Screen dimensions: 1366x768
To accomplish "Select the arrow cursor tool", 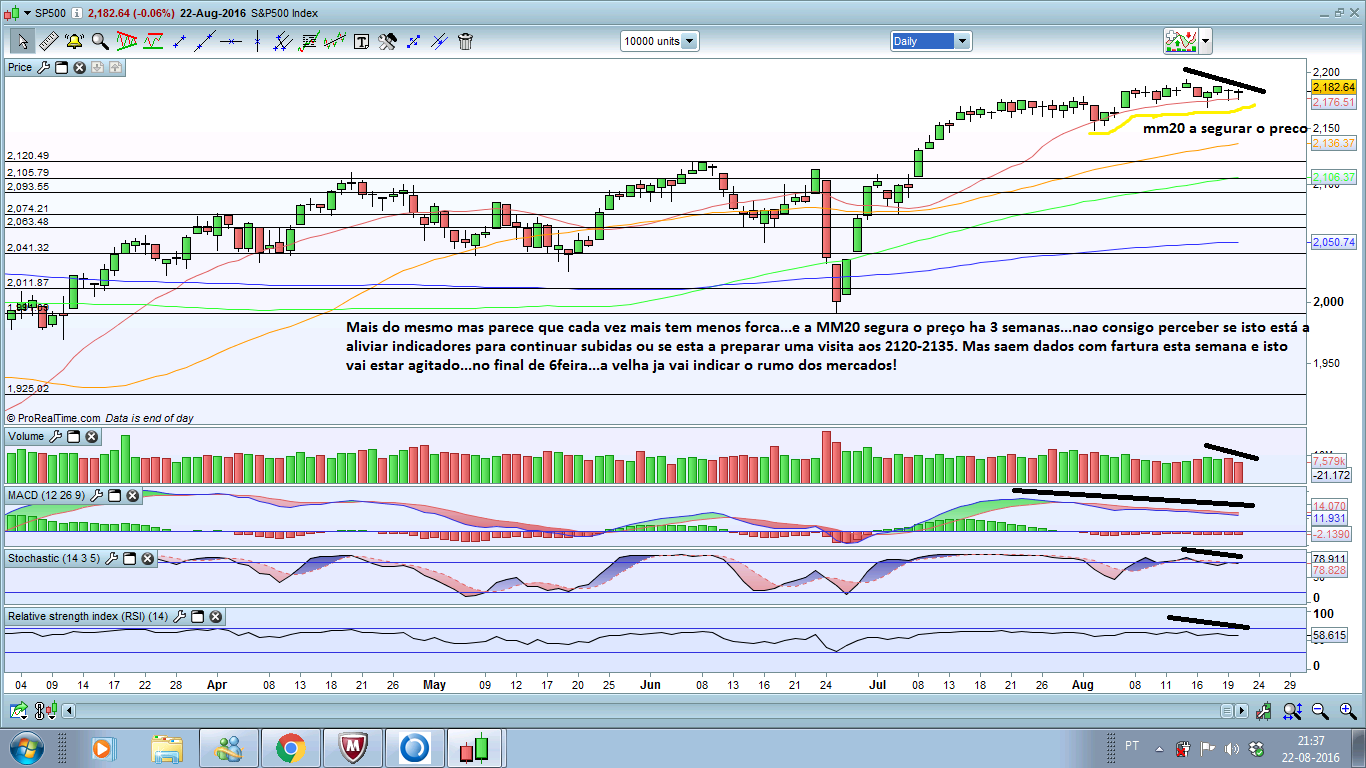I will coord(22,41).
